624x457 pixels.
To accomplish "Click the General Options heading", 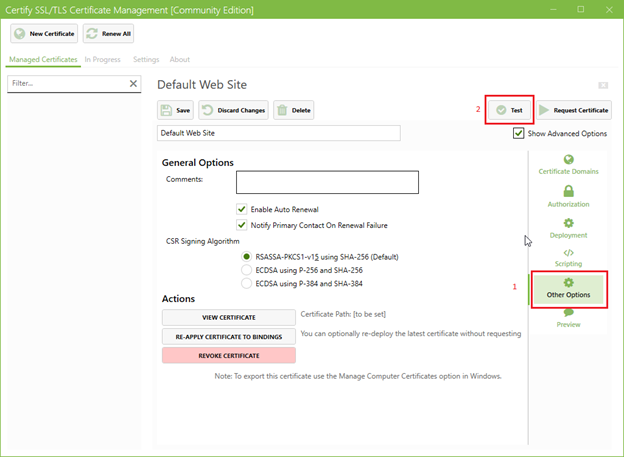I will (x=197, y=163).
